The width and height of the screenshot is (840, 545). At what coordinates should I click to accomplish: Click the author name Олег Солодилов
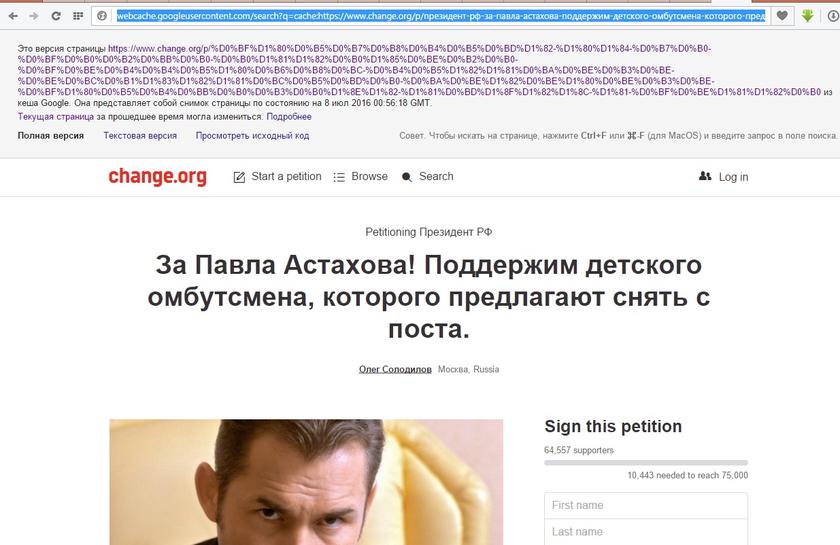[x=395, y=369]
